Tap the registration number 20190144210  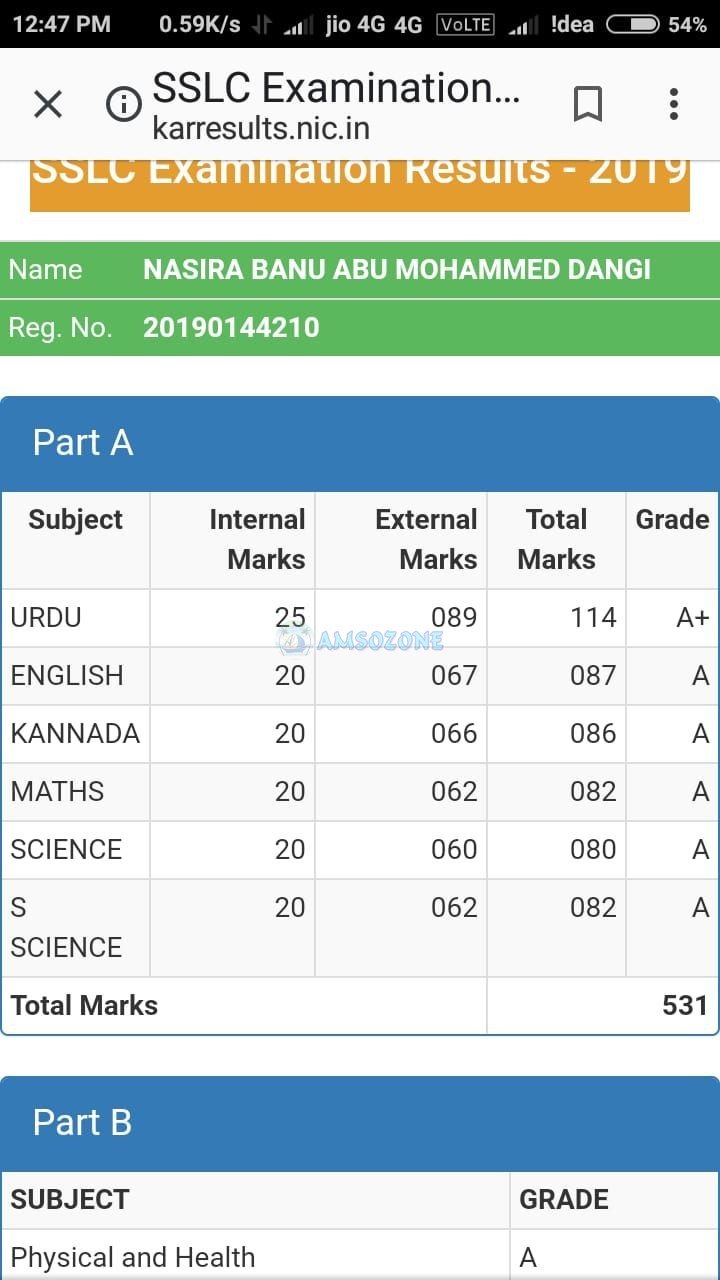pyautogui.click(x=231, y=328)
